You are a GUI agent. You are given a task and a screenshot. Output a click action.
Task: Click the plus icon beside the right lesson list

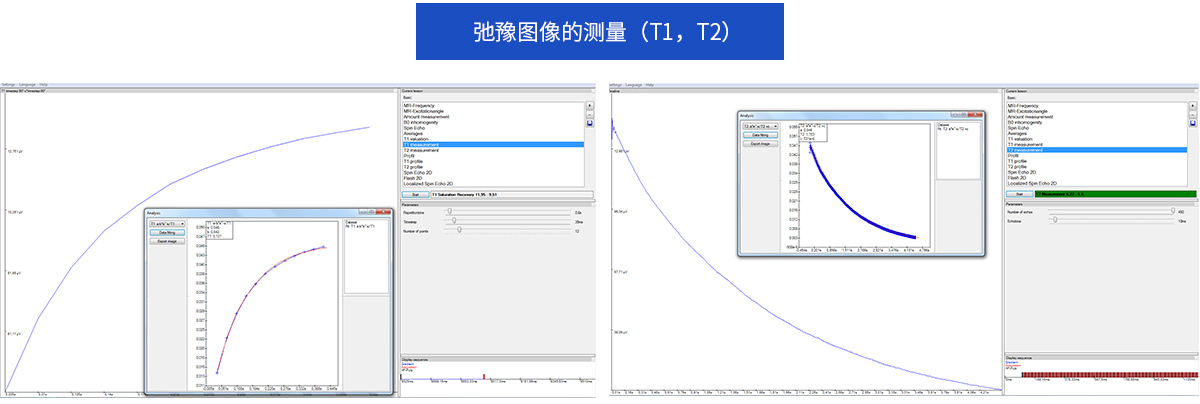1194,105
